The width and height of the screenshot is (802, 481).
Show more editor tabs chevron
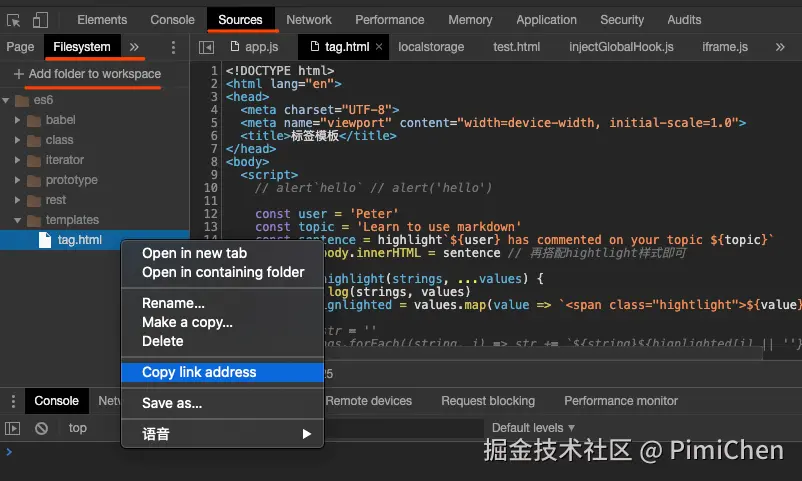pos(780,47)
